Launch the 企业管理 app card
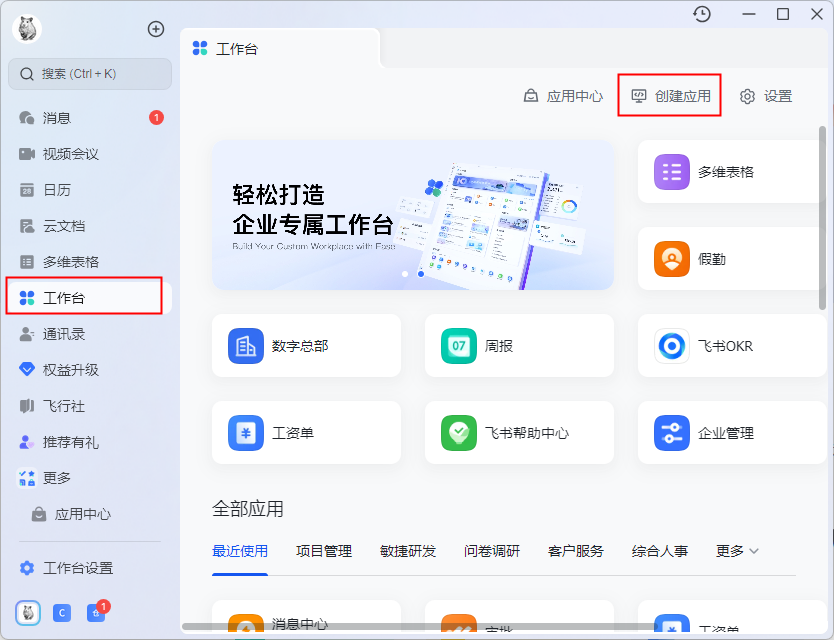The height and width of the screenshot is (640, 834). 732,433
